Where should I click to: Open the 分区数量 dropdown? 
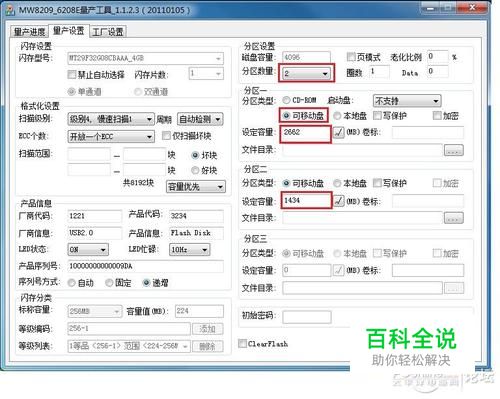[306, 73]
